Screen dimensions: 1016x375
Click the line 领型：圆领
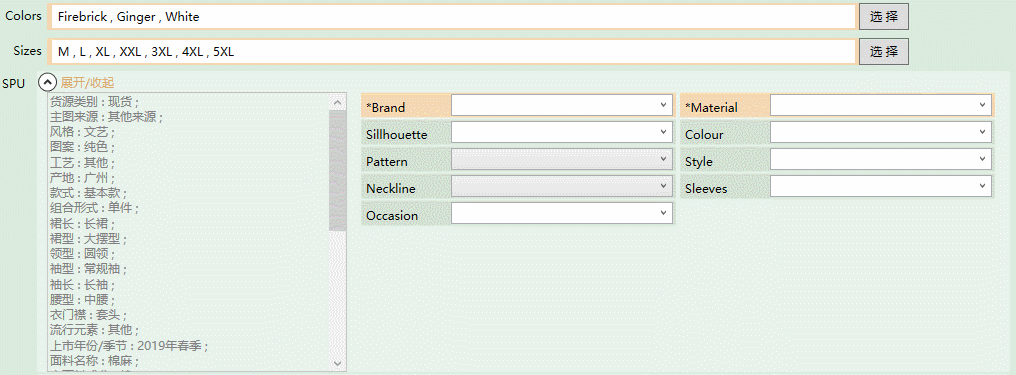point(83,254)
